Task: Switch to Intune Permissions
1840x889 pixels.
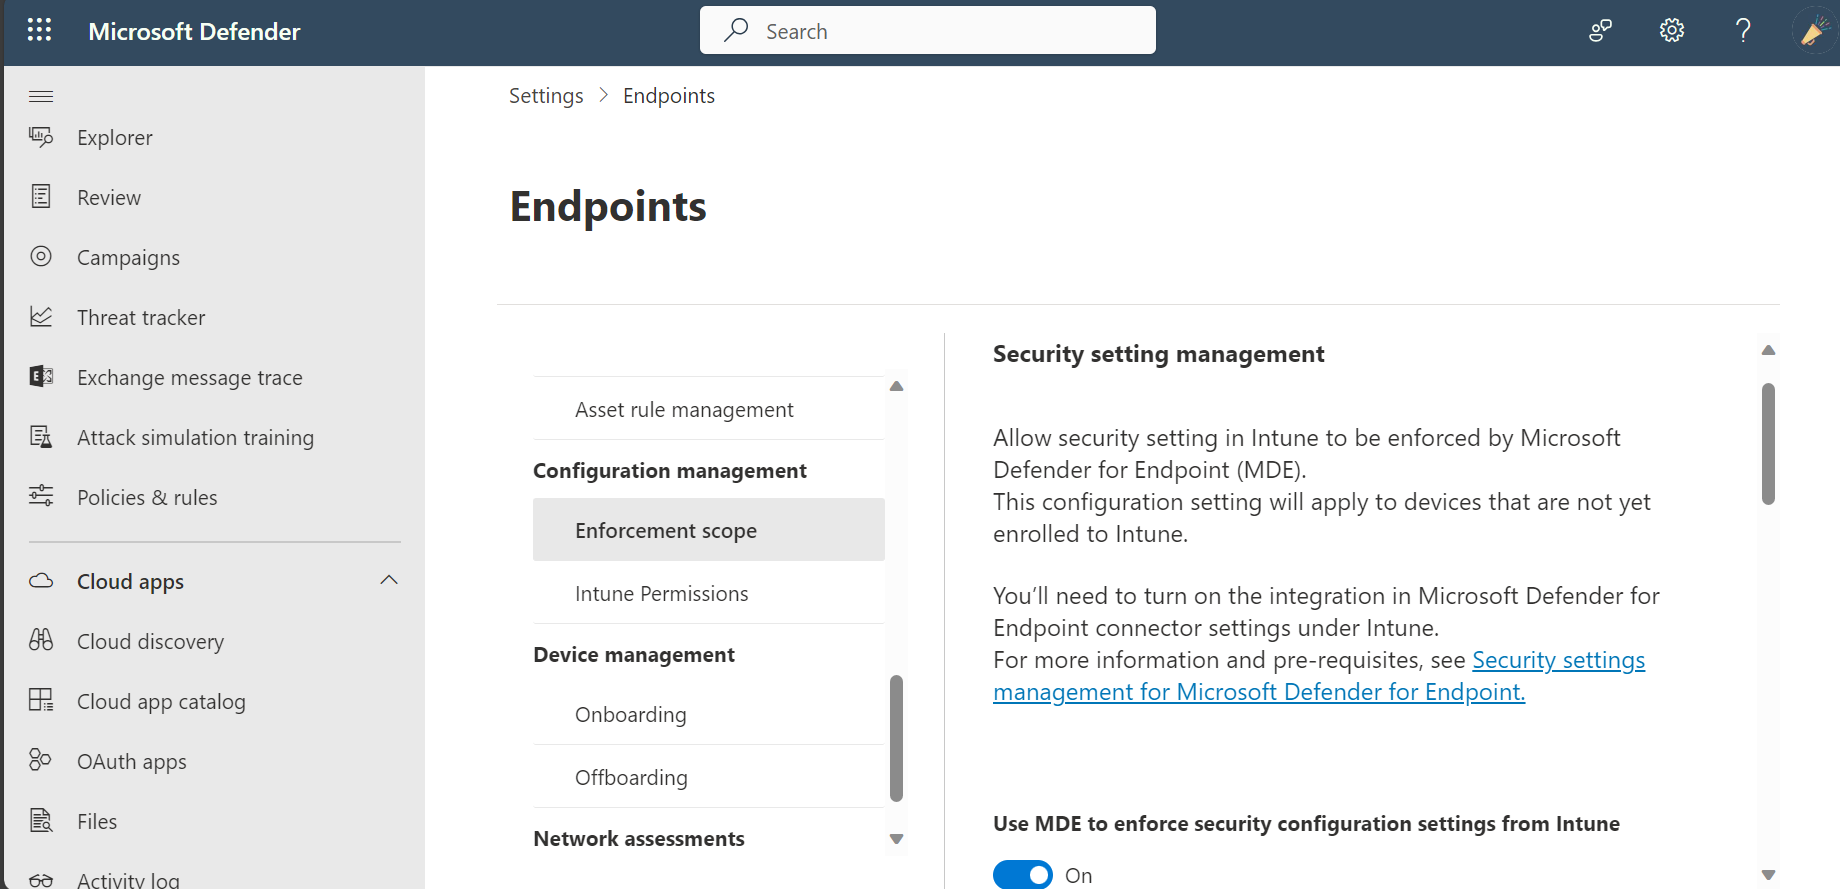Action: point(661,593)
